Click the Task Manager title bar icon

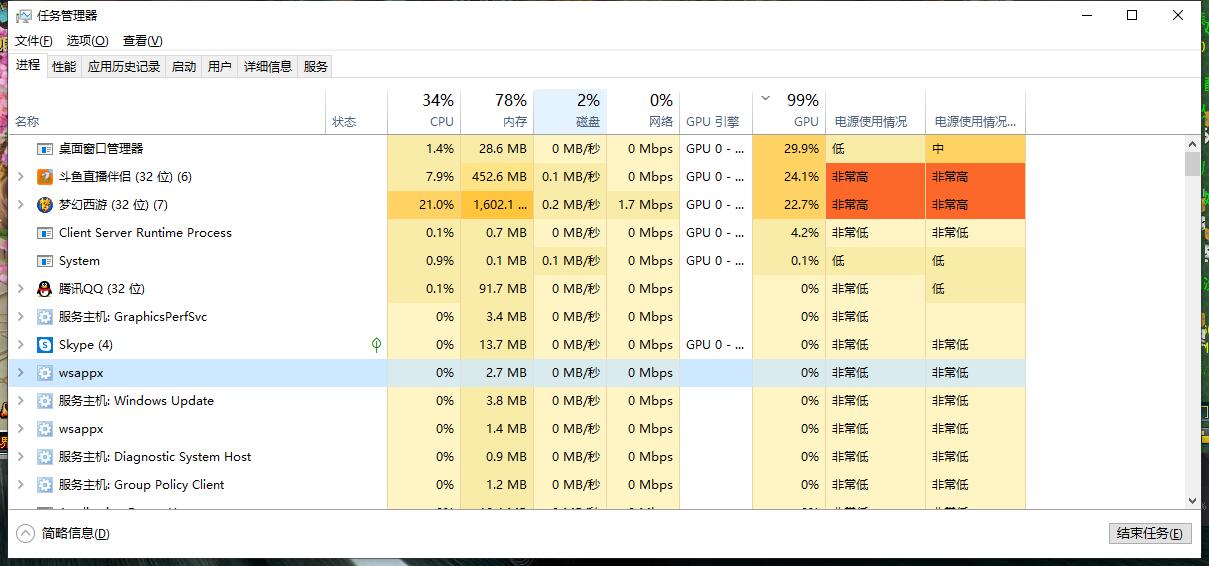pos(24,16)
